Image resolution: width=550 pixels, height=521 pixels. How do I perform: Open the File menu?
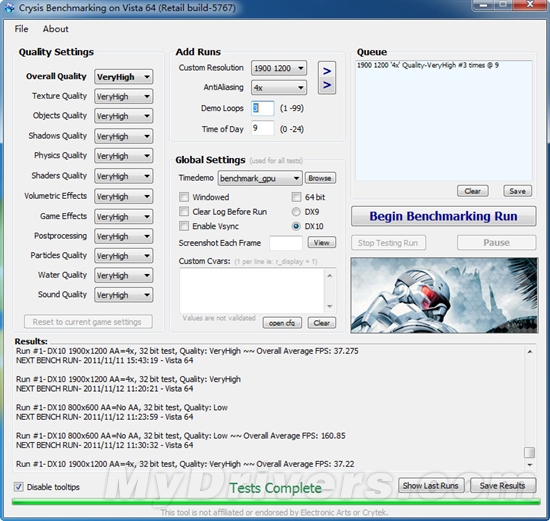21,29
